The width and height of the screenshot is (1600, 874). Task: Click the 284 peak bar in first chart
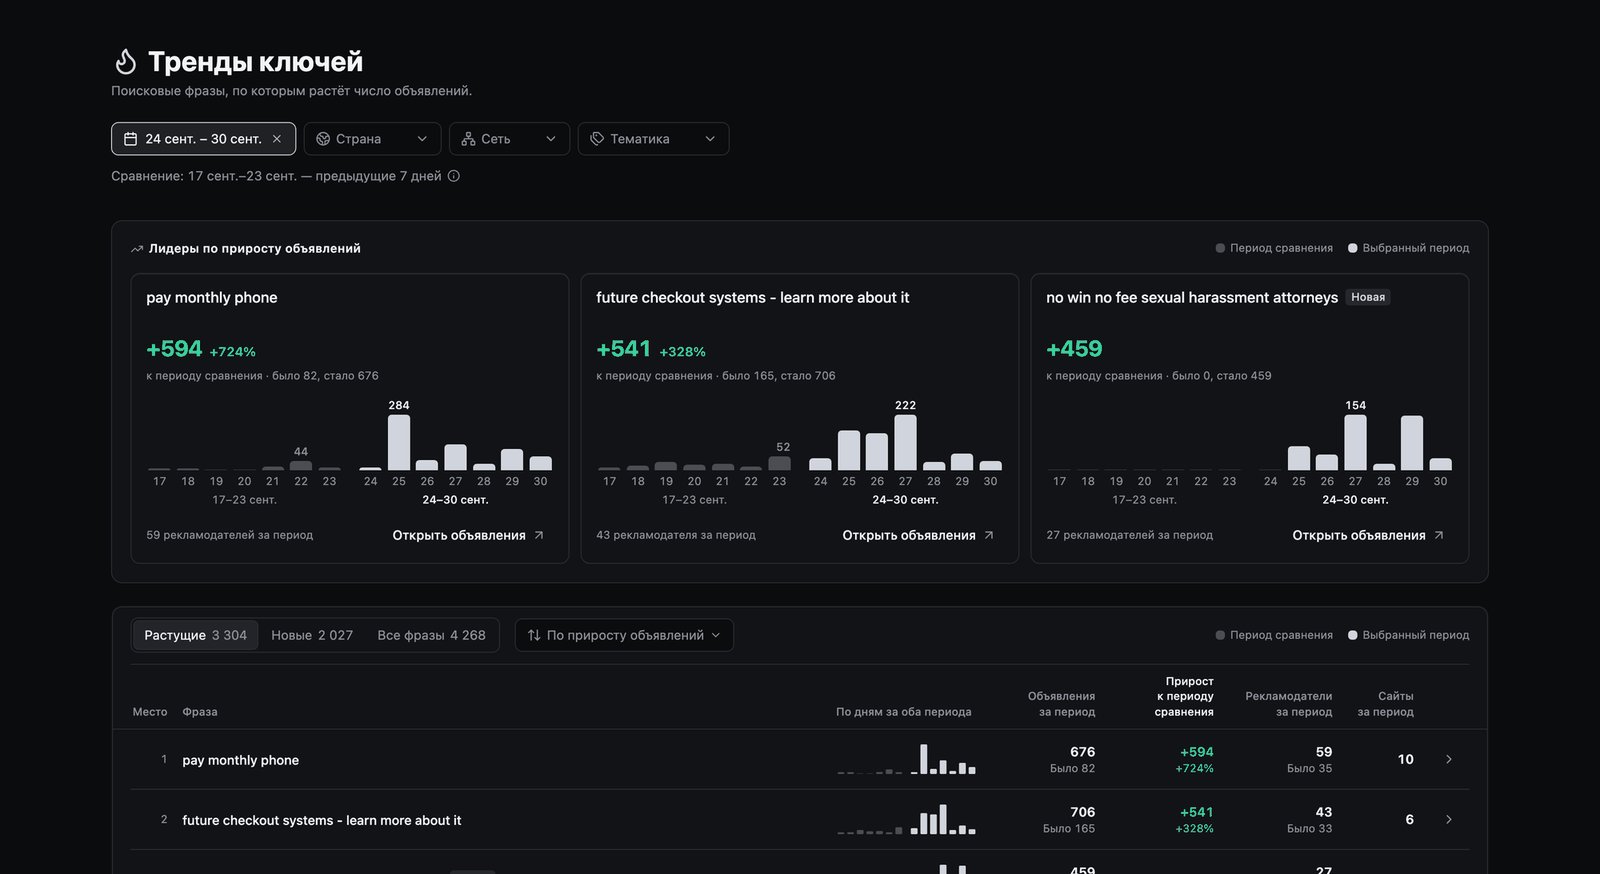pyautogui.click(x=399, y=442)
